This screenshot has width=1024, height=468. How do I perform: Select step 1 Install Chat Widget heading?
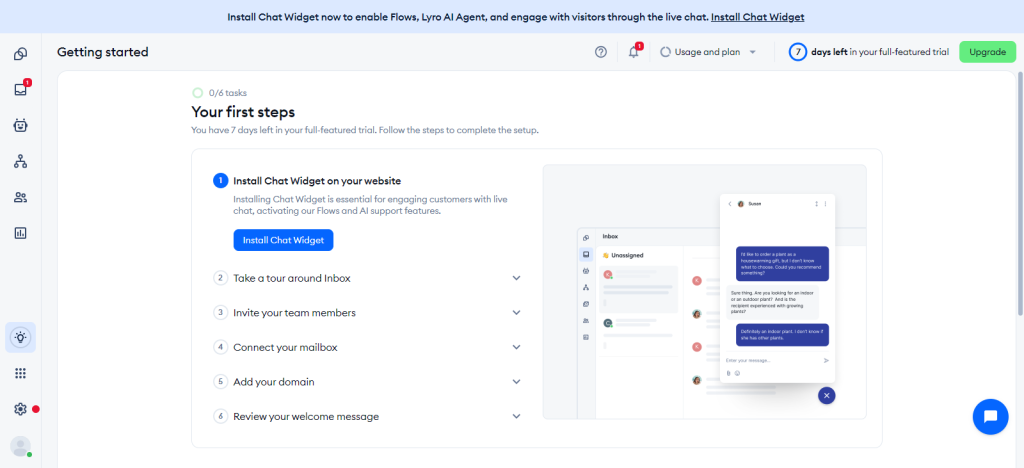[317, 181]
